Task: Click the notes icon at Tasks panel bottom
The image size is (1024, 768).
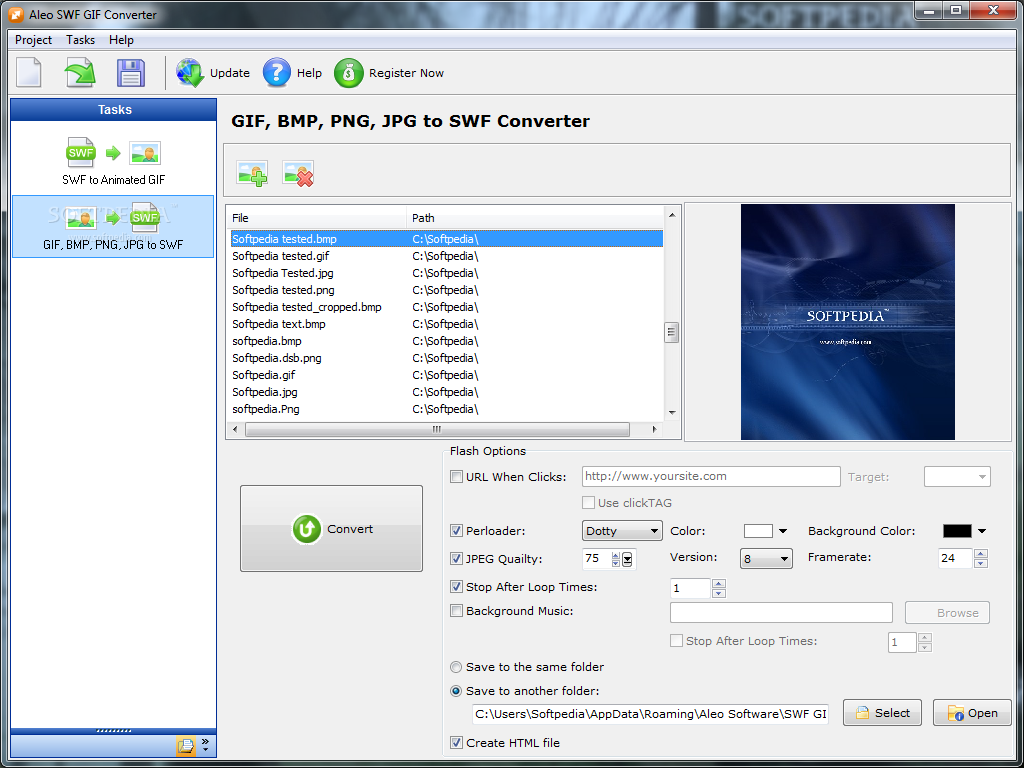Action: pos(185,746)
